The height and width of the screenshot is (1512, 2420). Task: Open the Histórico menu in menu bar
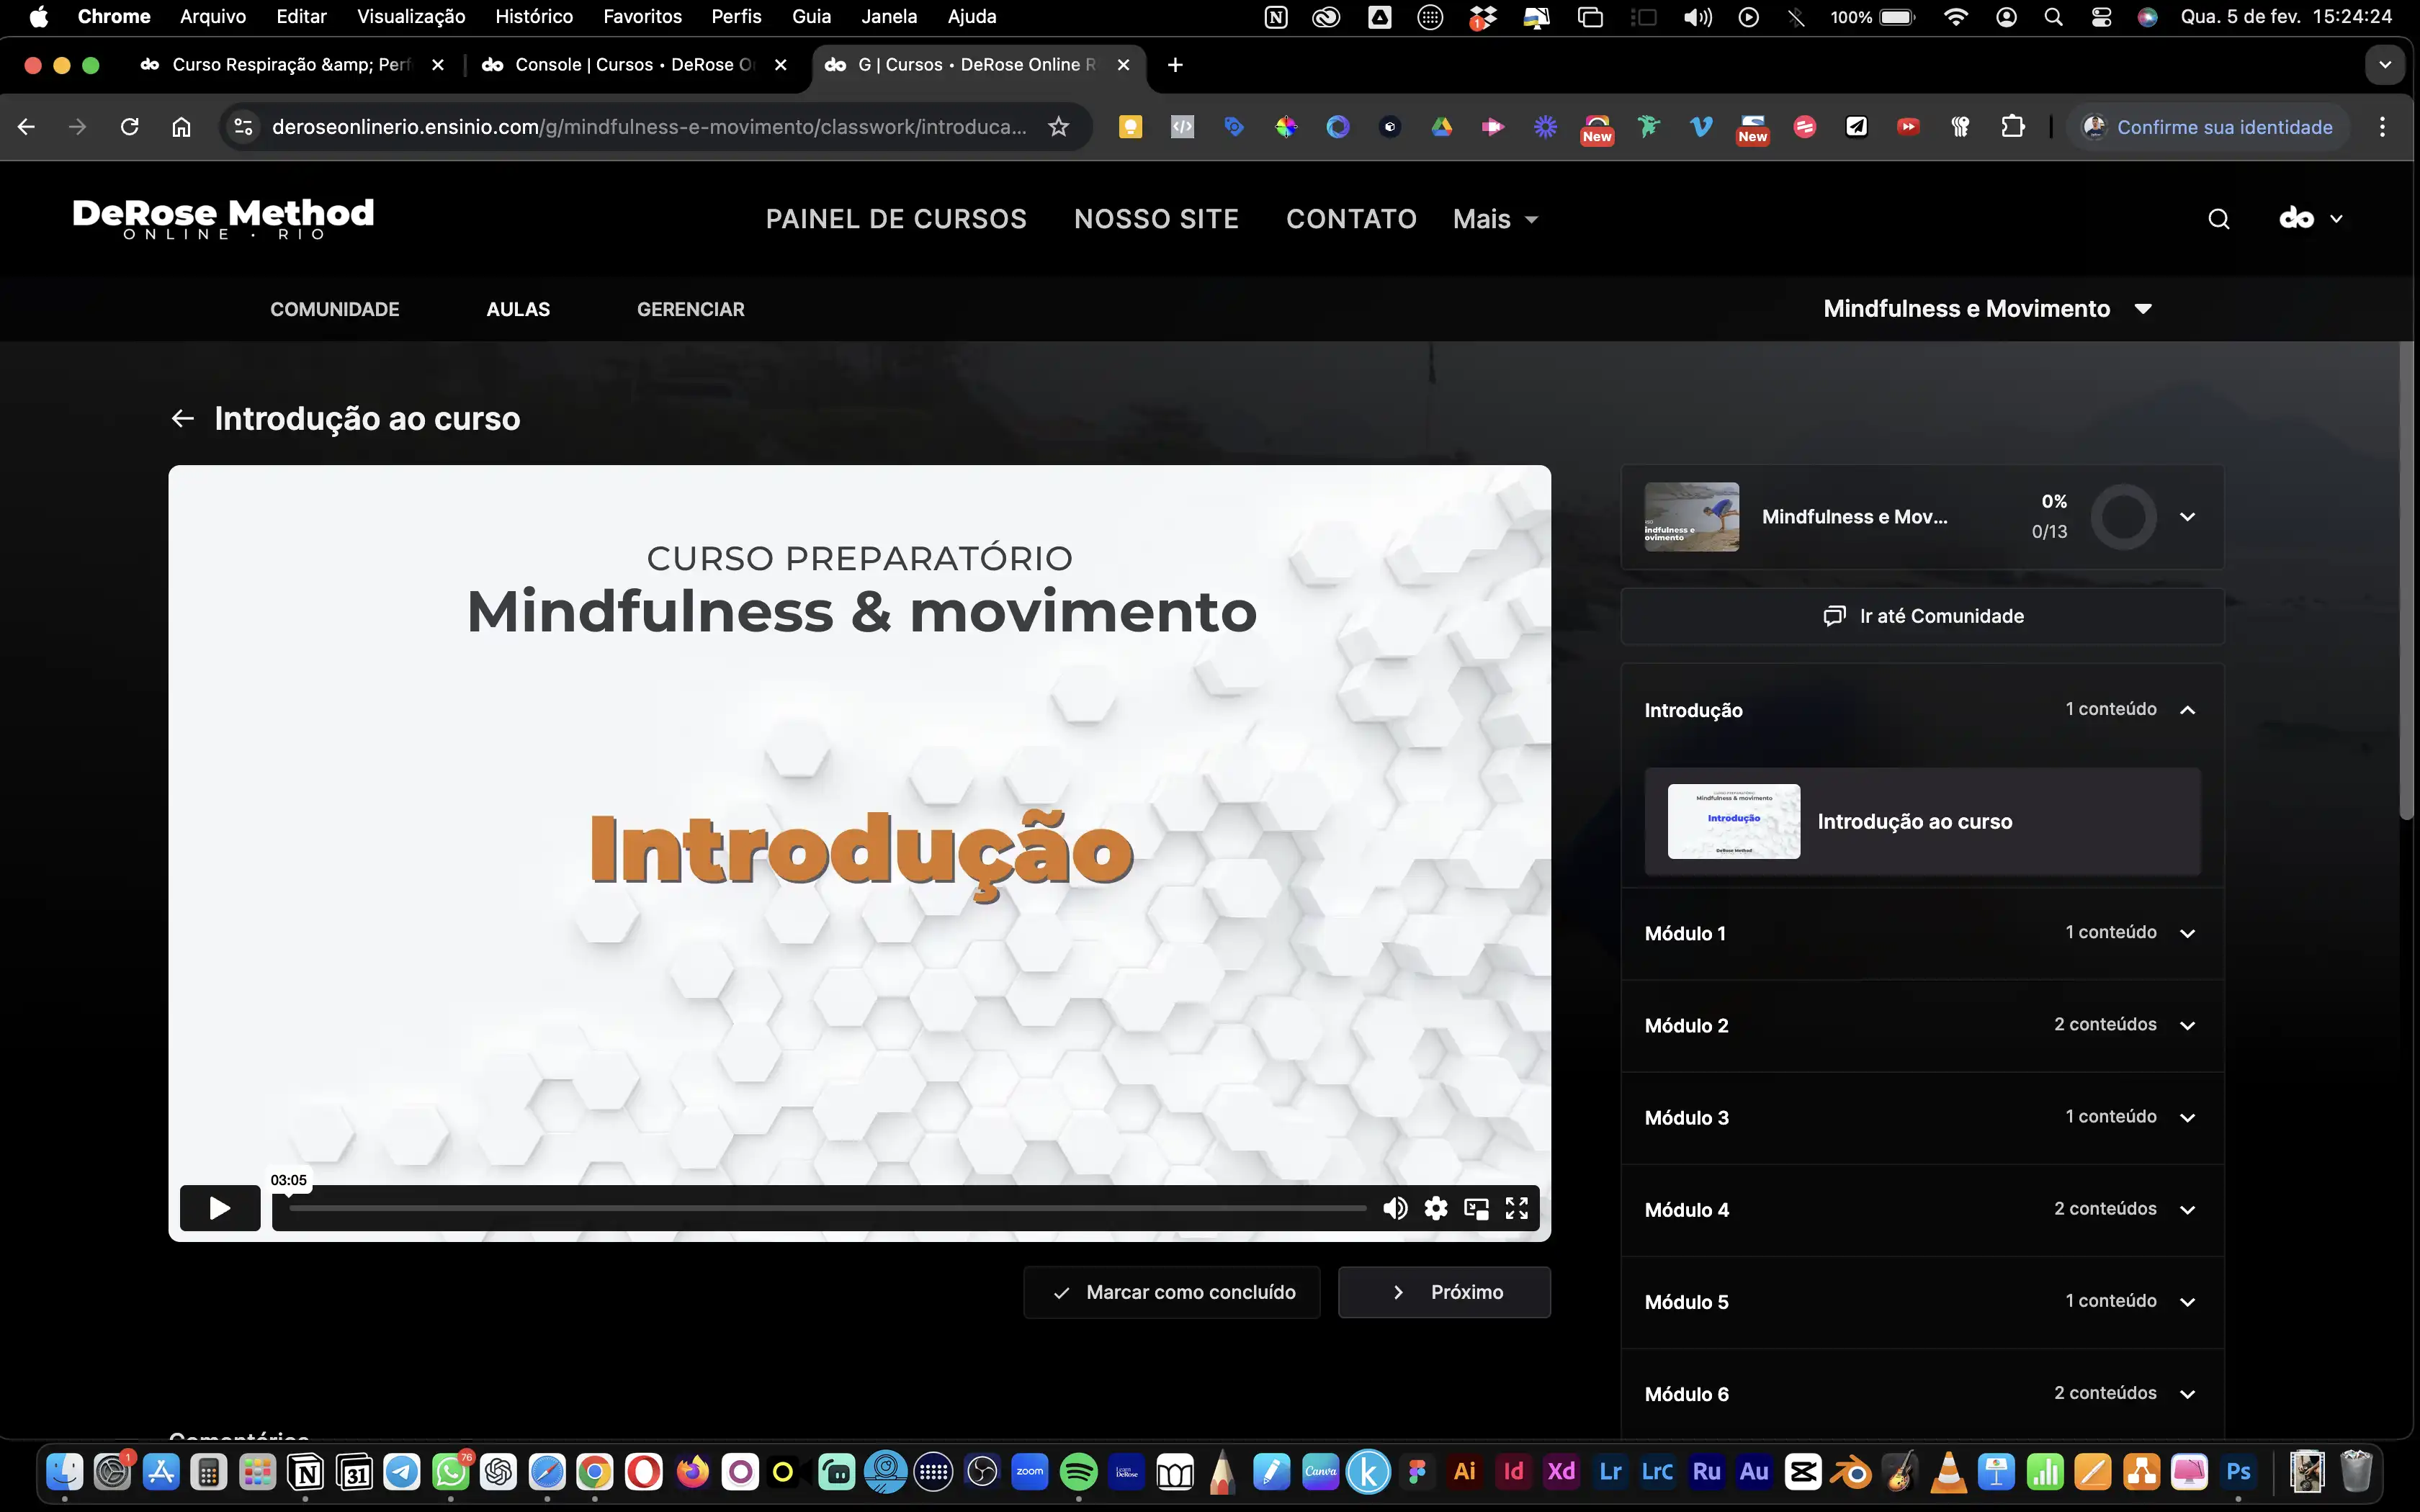tap(534, 16)
